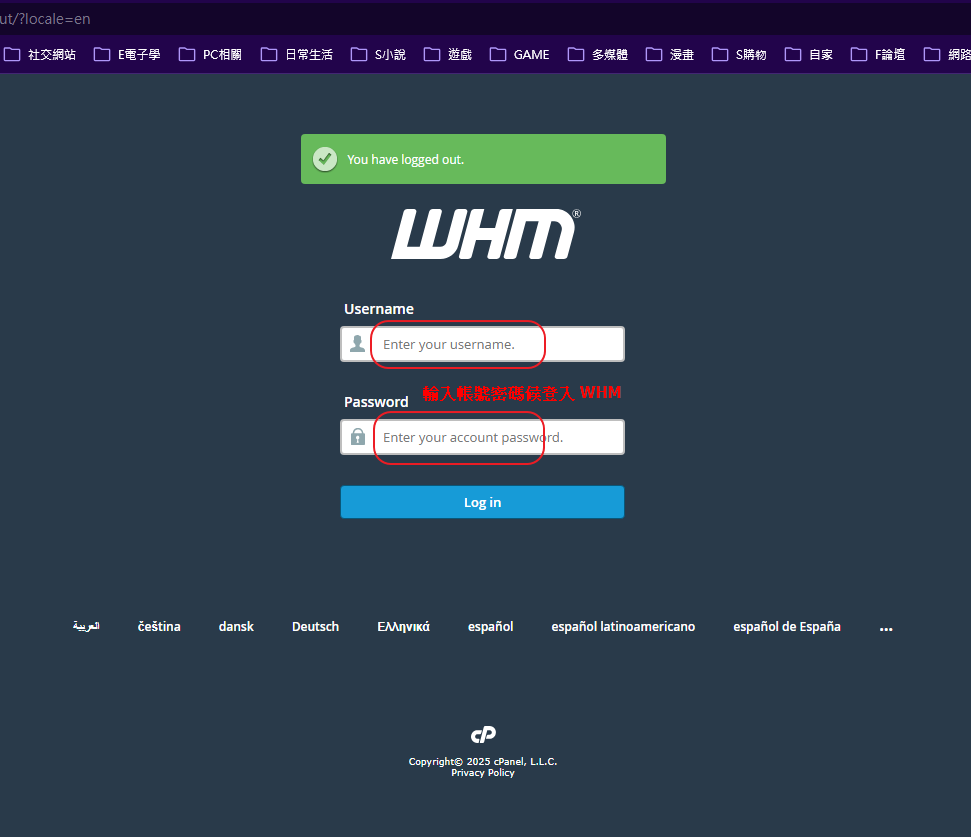The height and width of the screenshot is (837, 971).
Task: Click the WHM logo
Action: tap(484, 235)
